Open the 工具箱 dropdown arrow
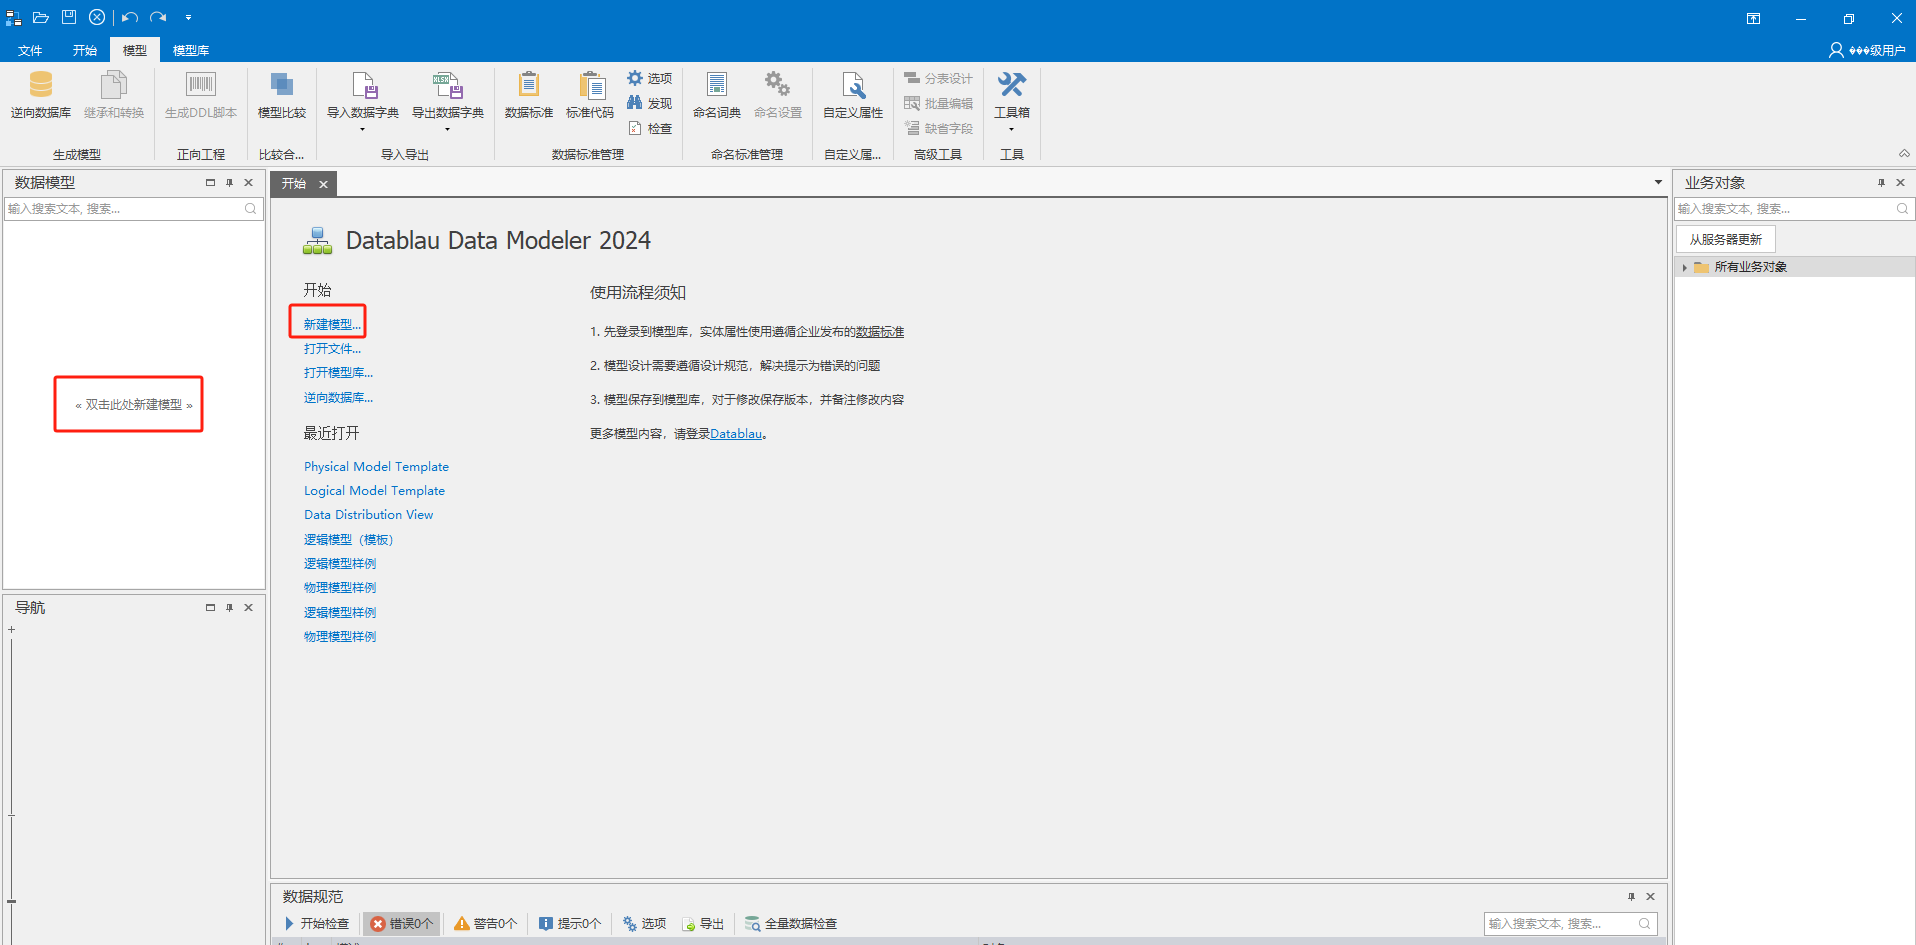The image size is (1916, 945). point(1012,129)
